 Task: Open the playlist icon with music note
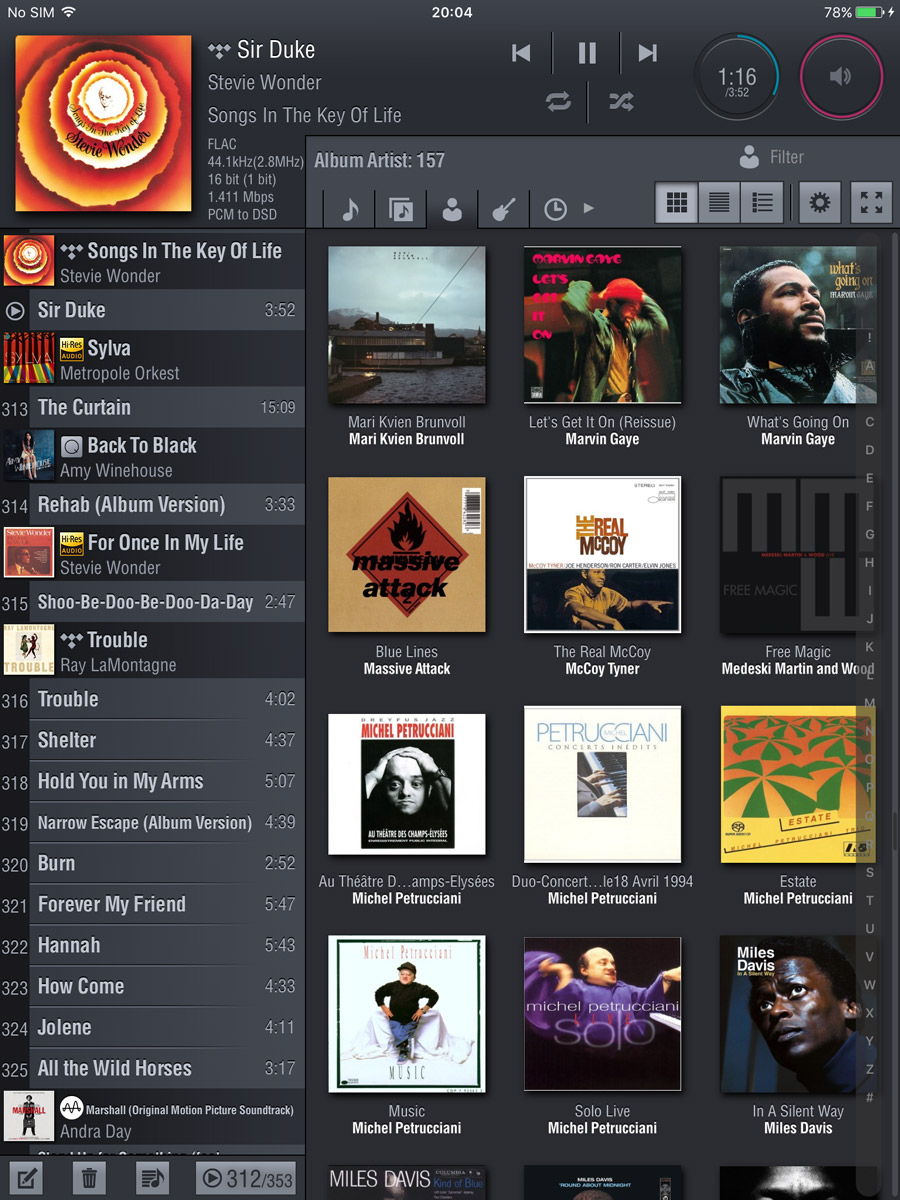coord(153,1178)
